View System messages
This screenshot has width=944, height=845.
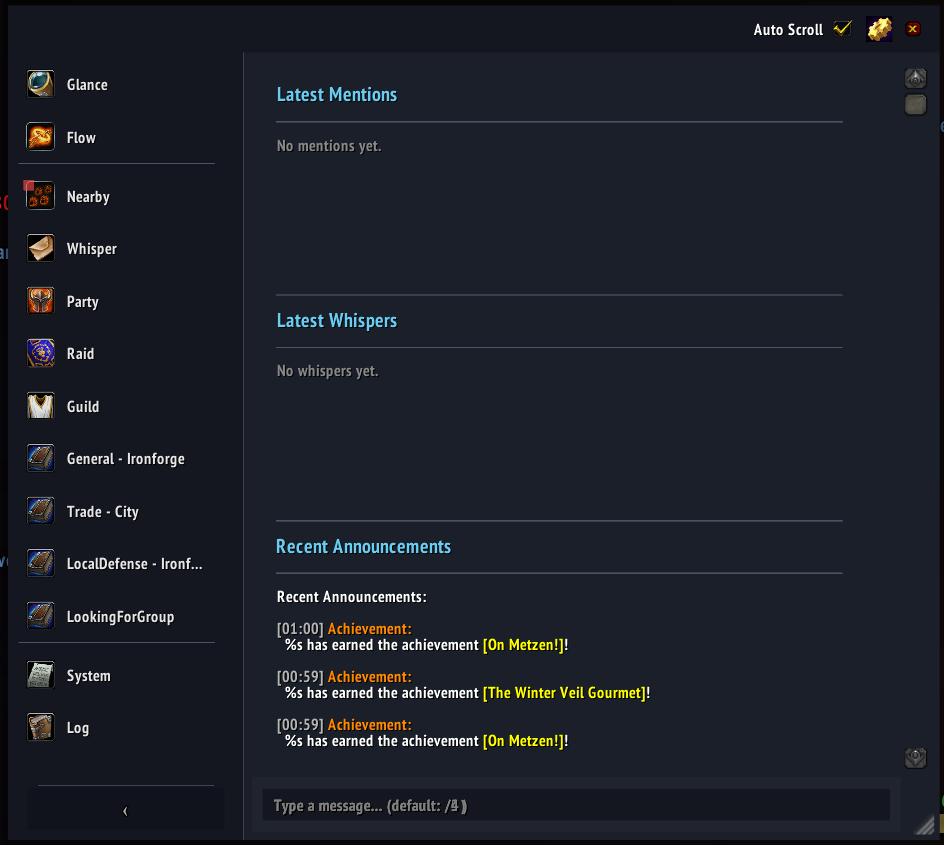point(88,675)
